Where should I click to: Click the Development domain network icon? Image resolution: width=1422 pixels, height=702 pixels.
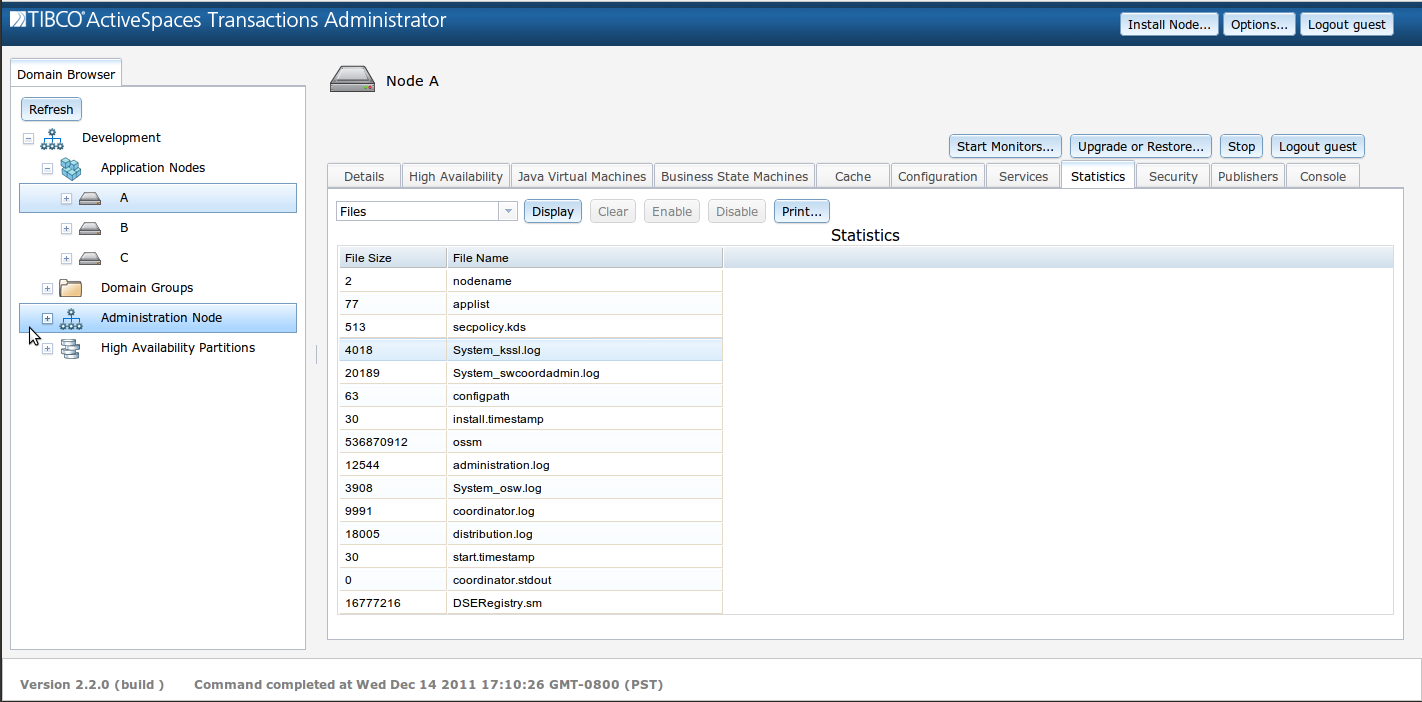point(52,138)
